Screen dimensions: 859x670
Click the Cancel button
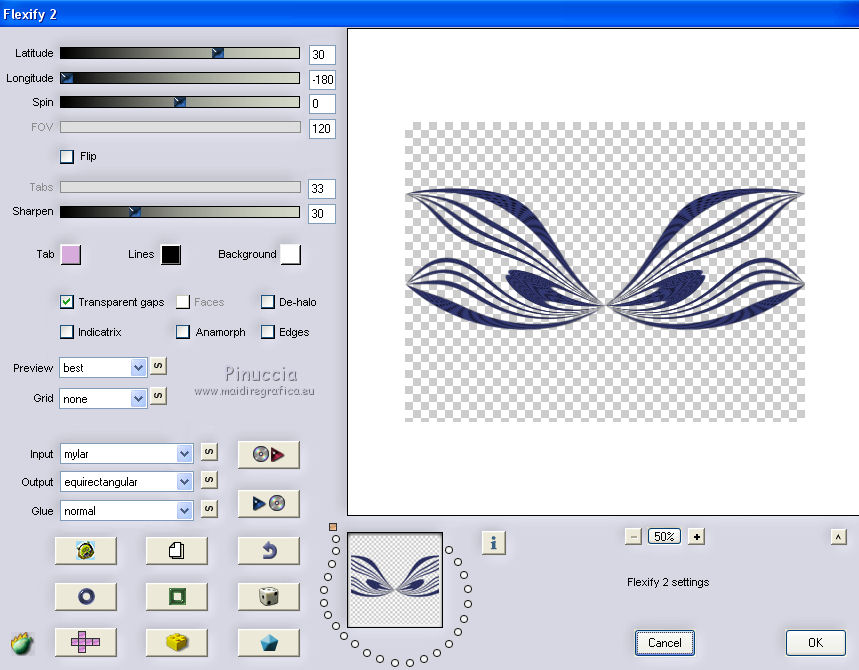pyautogui.click(x=665, y=643)
